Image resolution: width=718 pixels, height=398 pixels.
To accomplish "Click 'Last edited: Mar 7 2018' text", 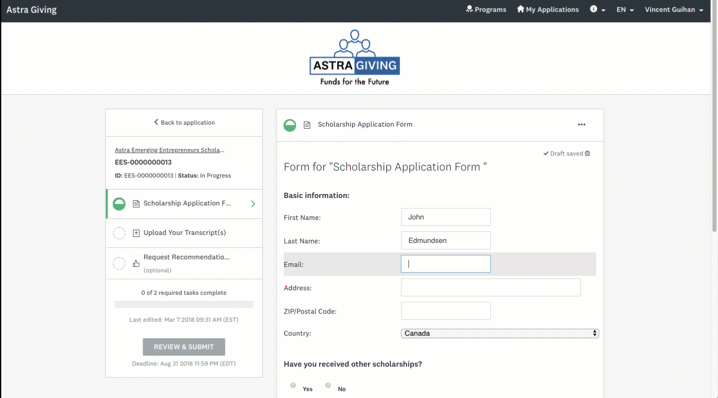I will coord(184,320).
